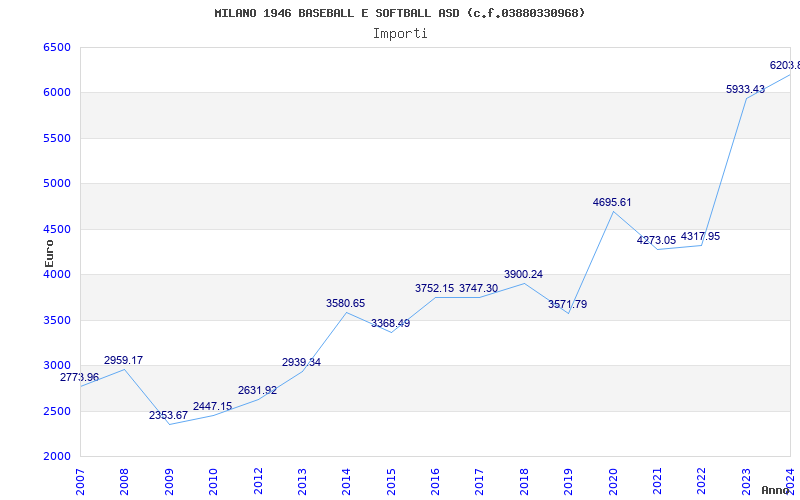Image resolution: width=800 pixels, height=500 pixels.
Task: Click data label 4273.05
Action: click(656, 240)
